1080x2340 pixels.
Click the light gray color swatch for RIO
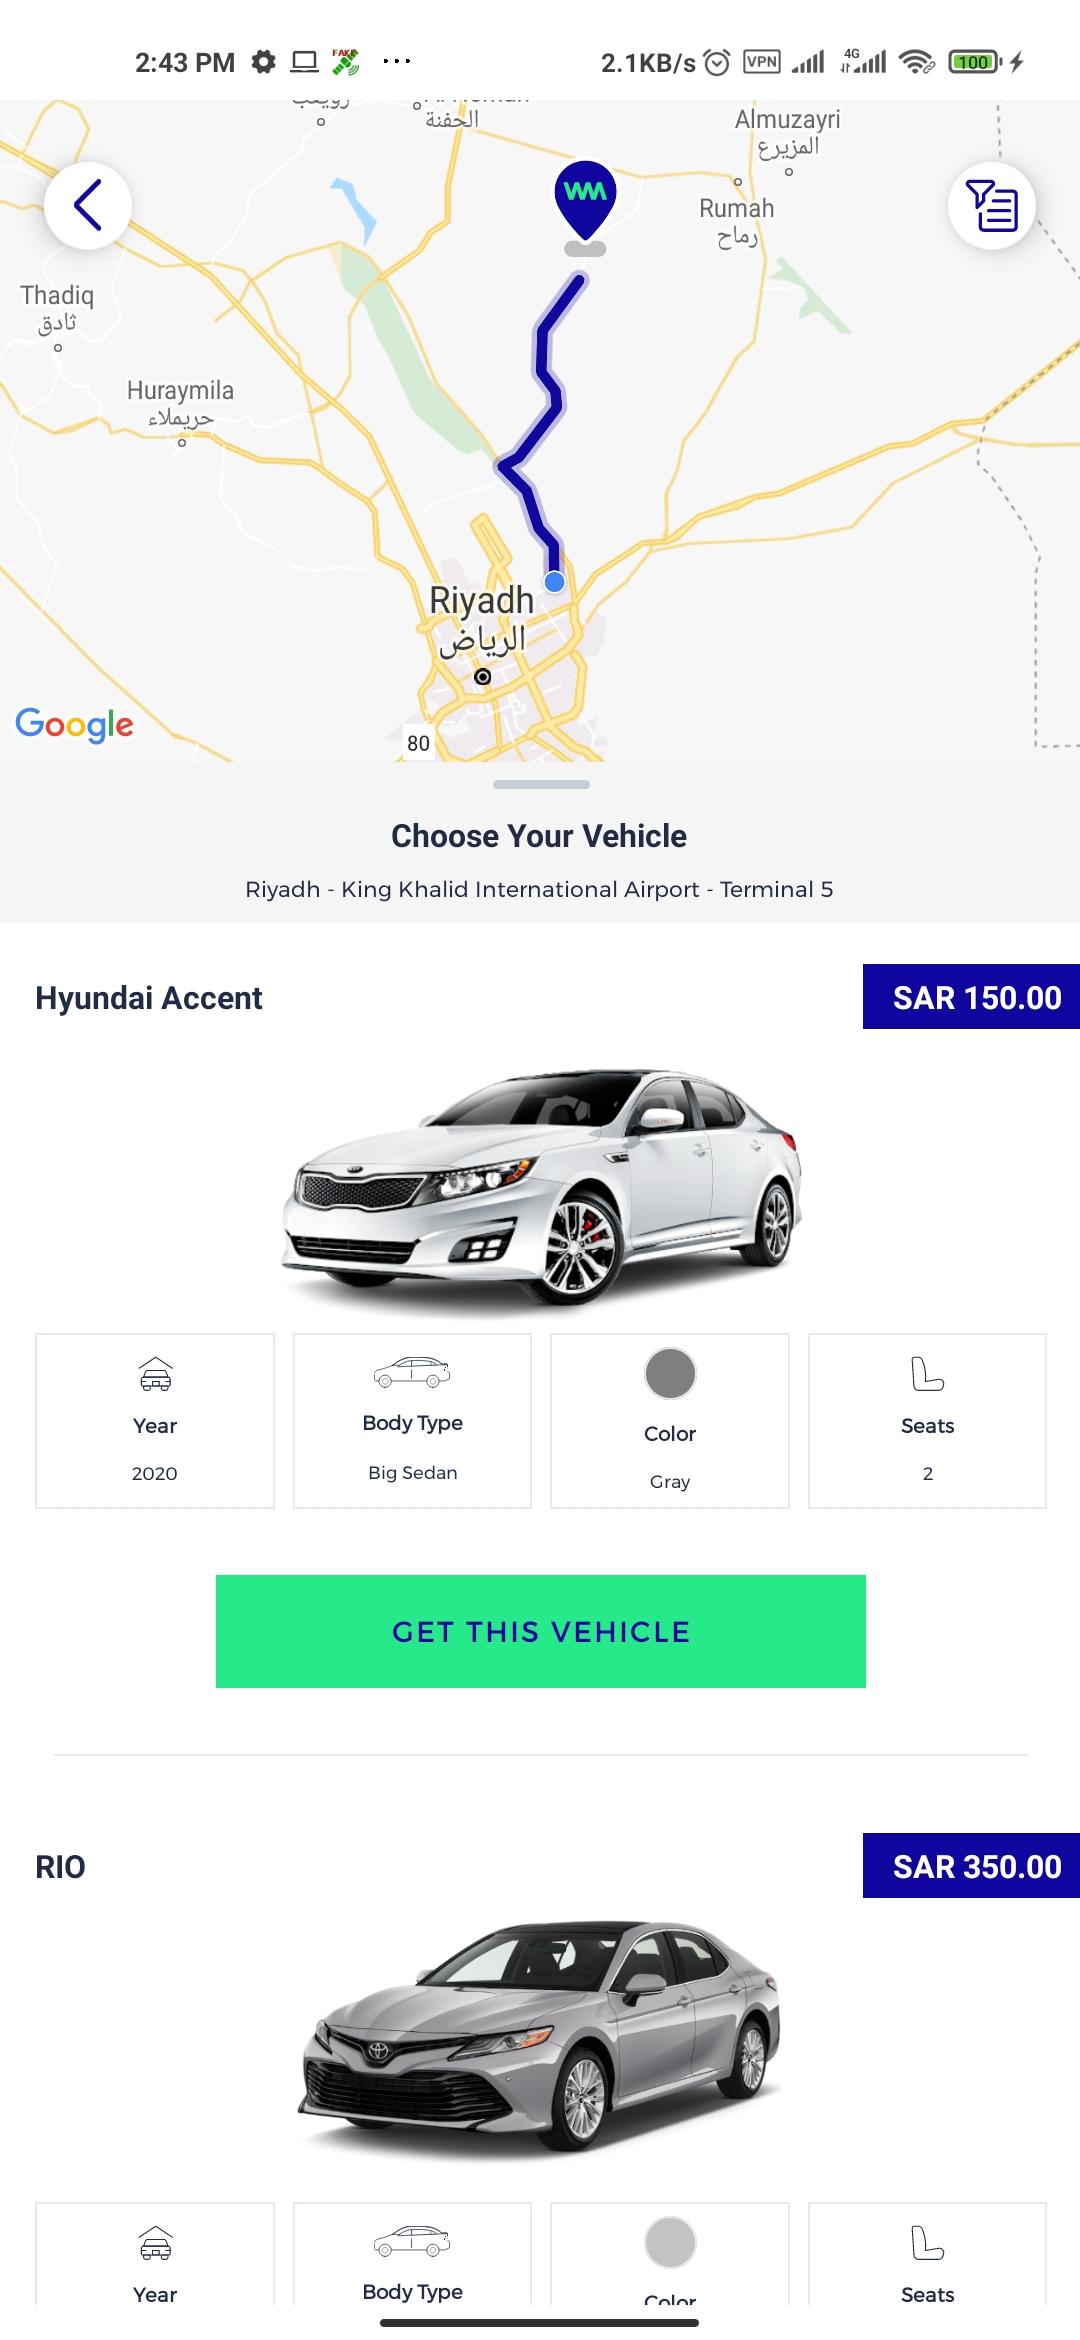[670, 2242]
